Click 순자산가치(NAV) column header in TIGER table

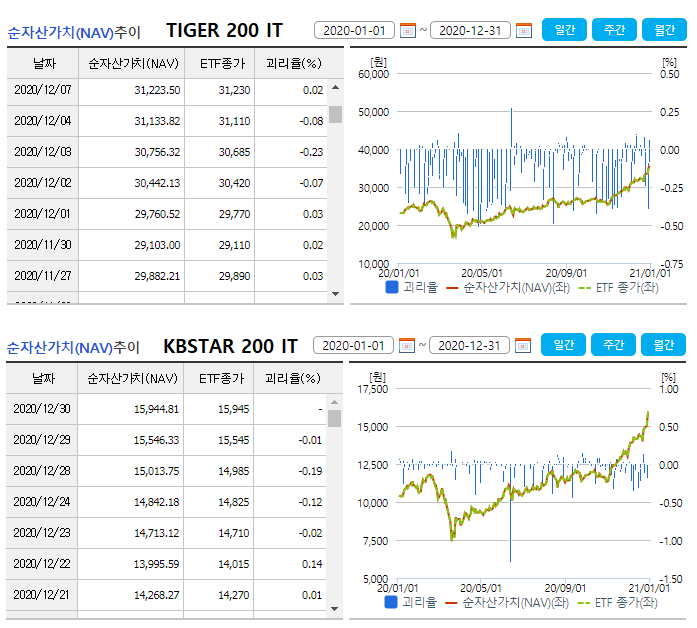(132, 64)
